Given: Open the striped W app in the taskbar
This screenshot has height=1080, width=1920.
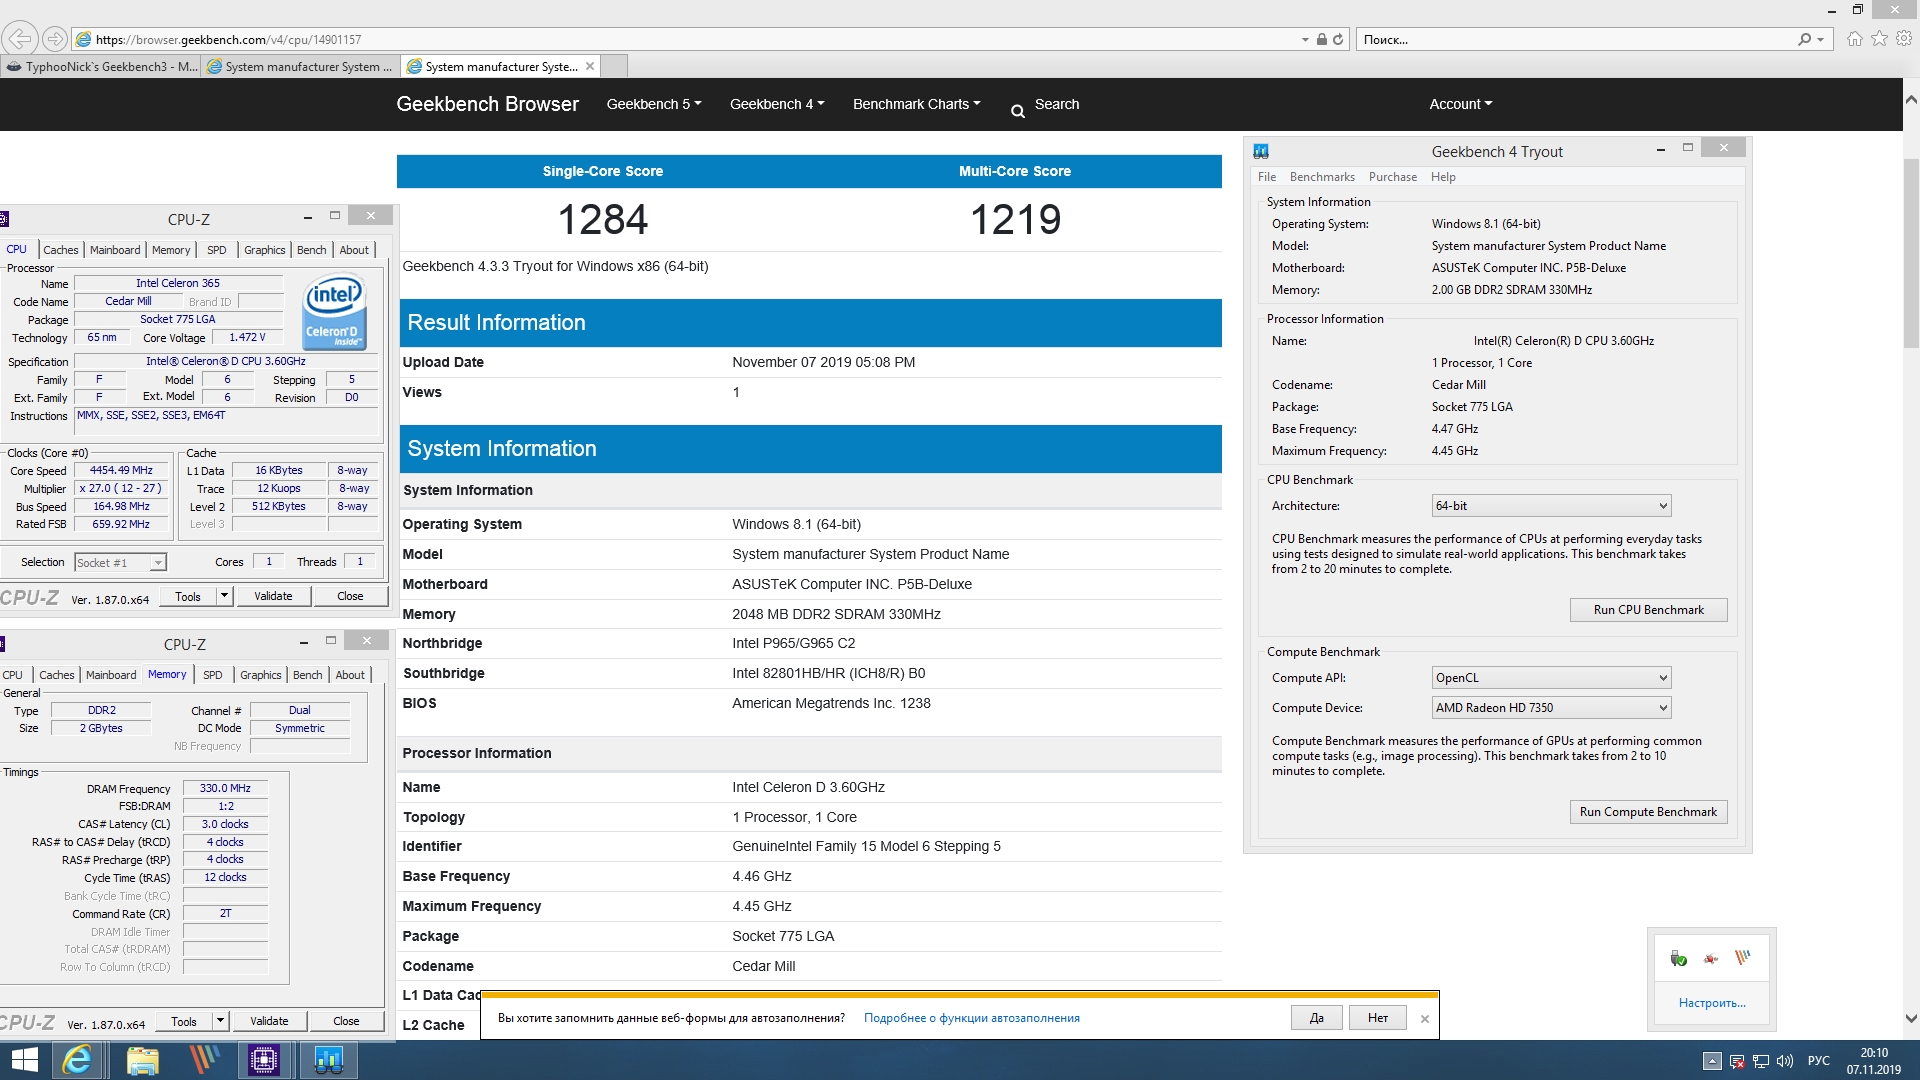Looking at the screenshot, I should click(x=204, y=1060).
